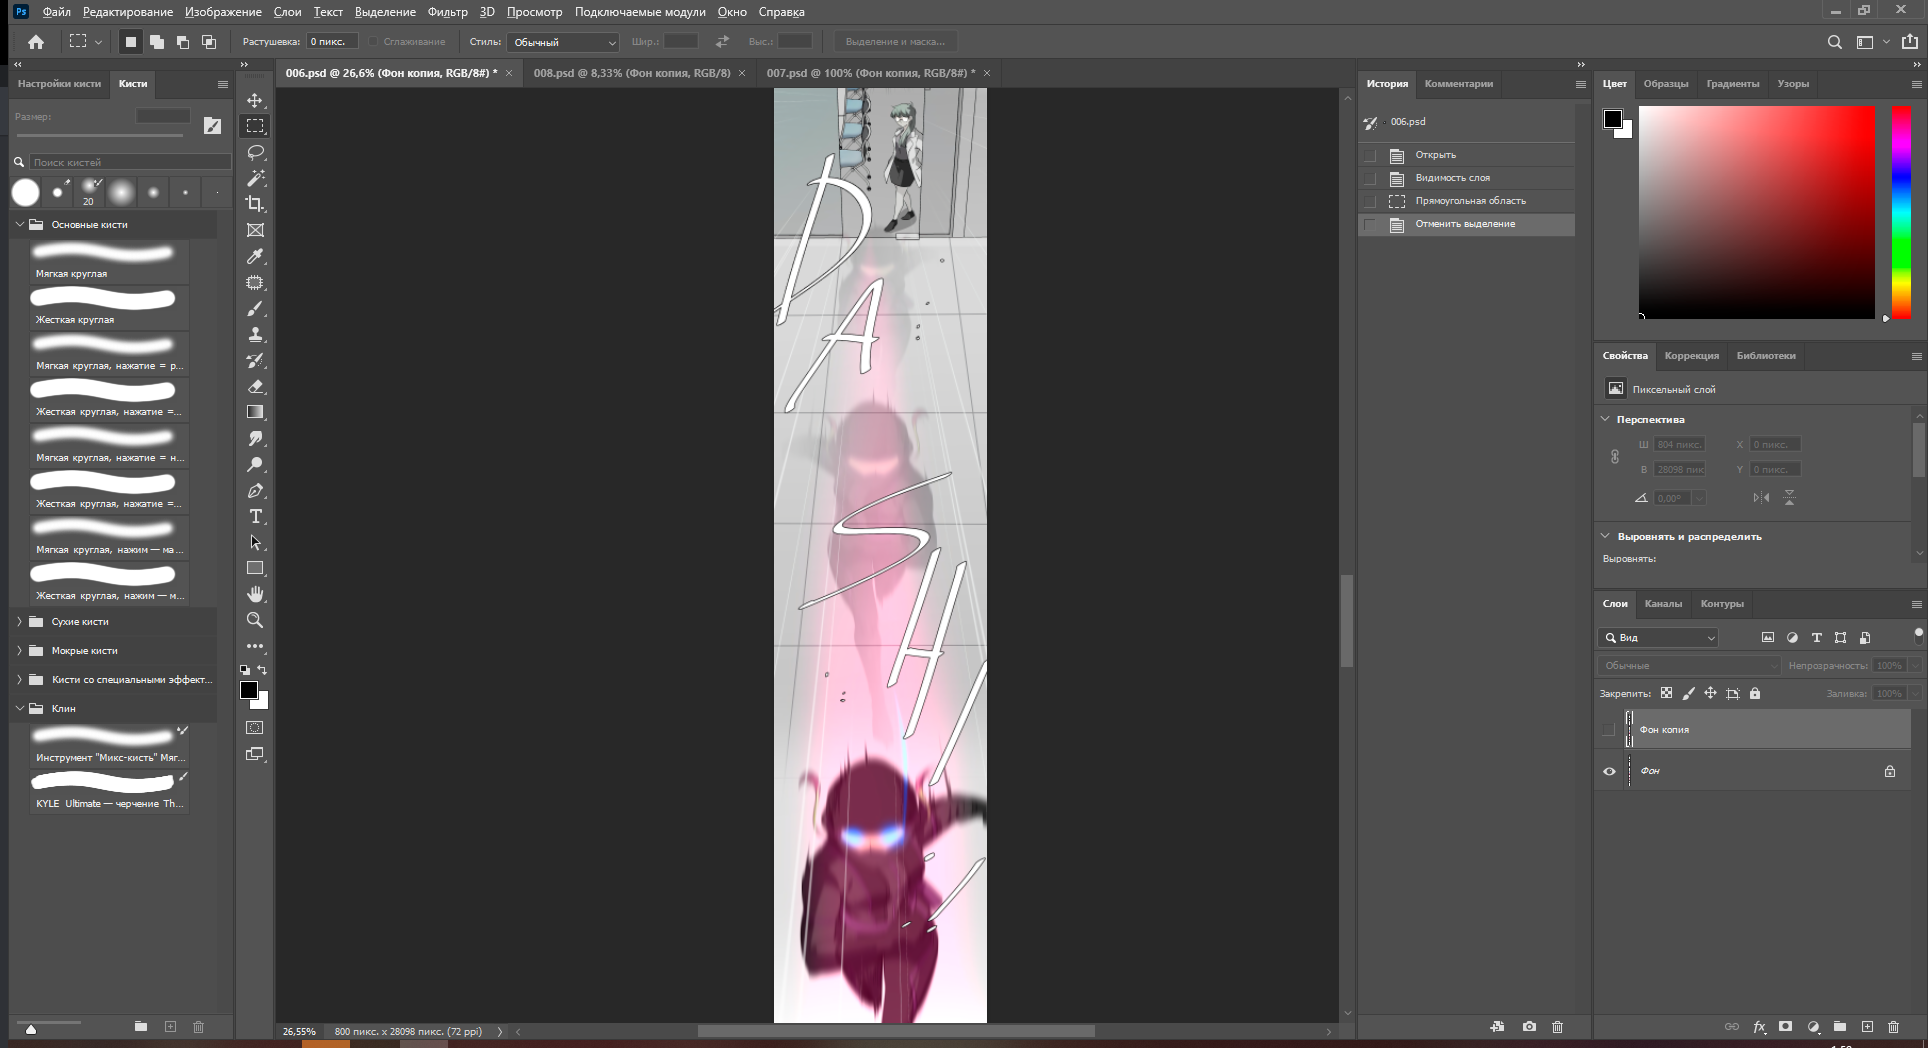
Task: Open the Коррекция panel tab
Action: point(1691,356)
